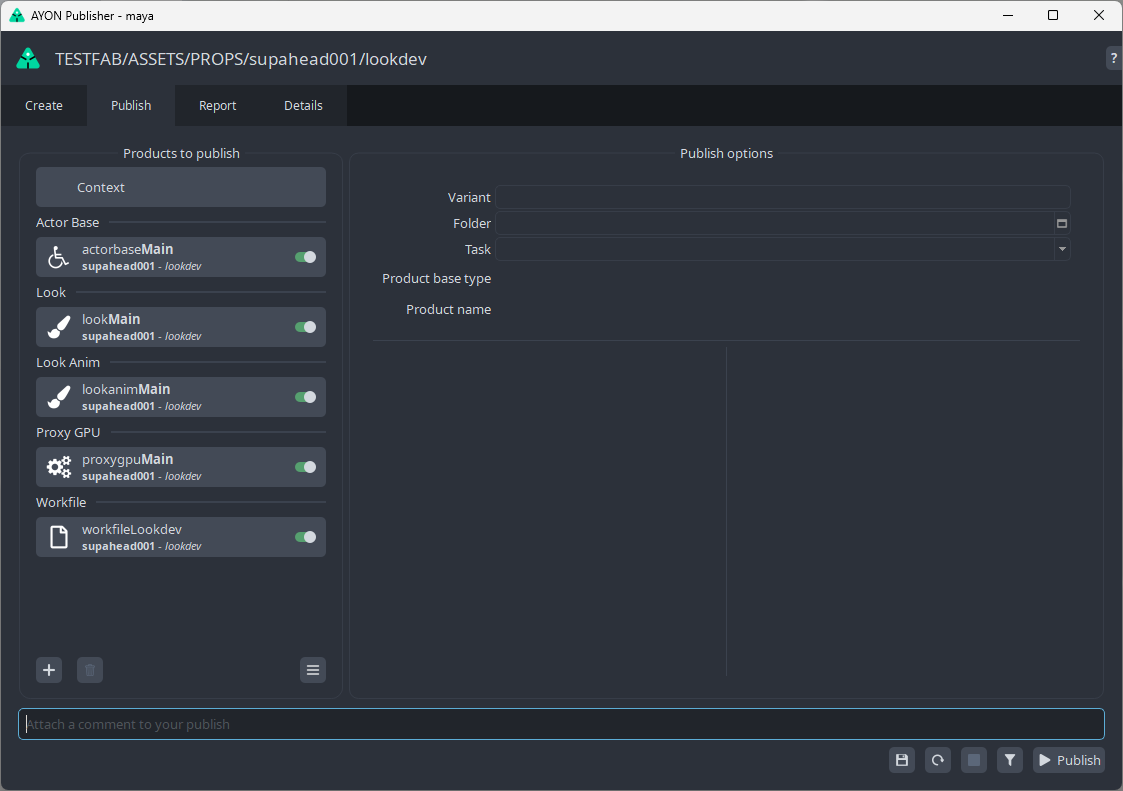Viewport: 1123px width, 791px height.
Task: Click the lookanimMain brush icon
Action: [59, 397]
